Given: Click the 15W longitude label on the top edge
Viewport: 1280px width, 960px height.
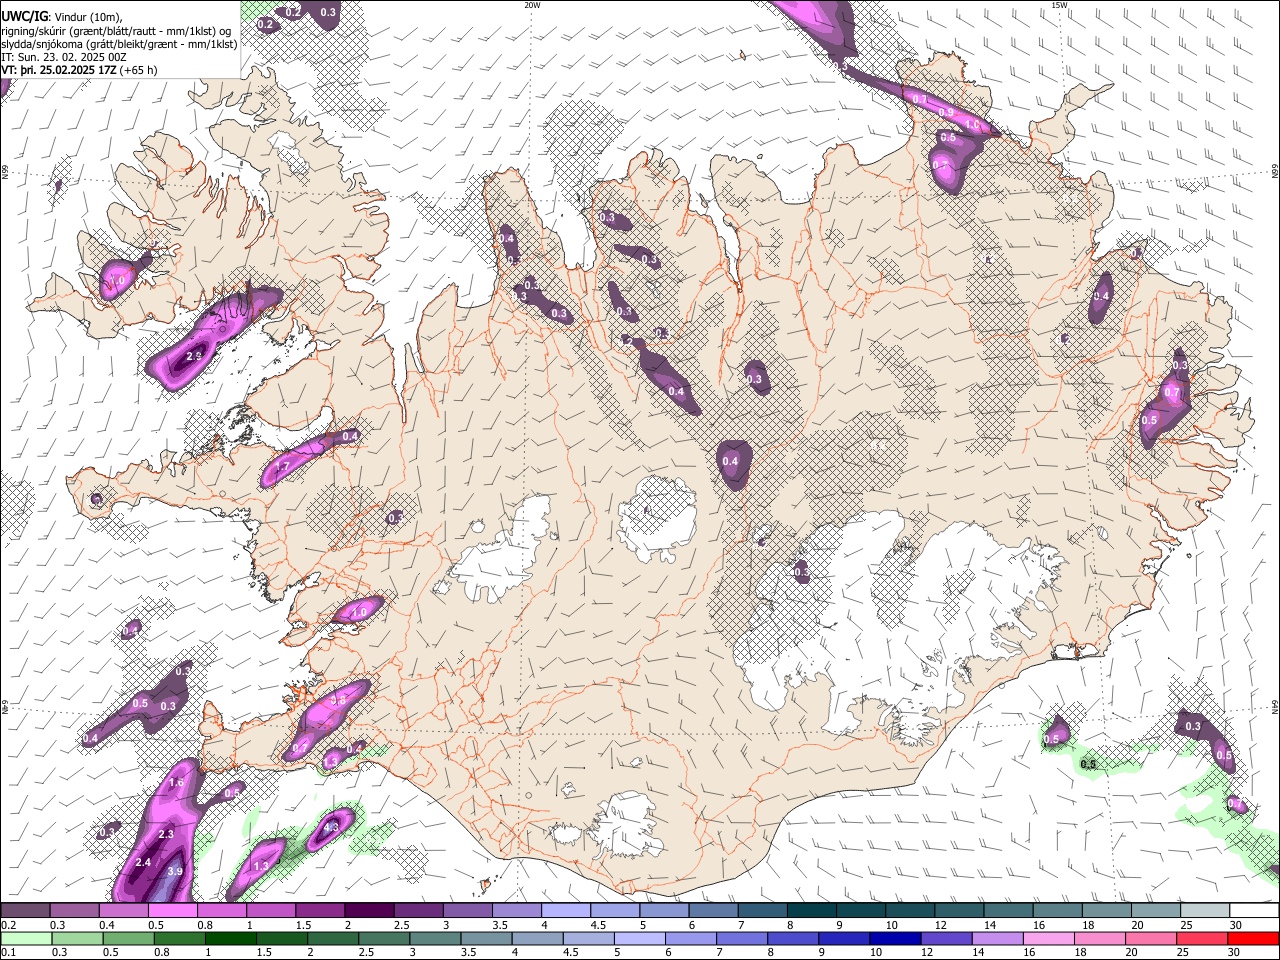Looking at the screenshot, I should tap(1059, 5).
